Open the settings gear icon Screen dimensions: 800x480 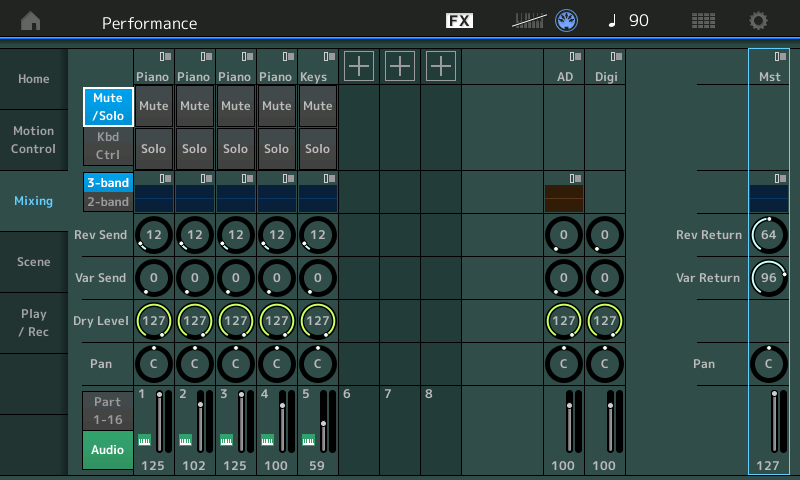[759, 21]
